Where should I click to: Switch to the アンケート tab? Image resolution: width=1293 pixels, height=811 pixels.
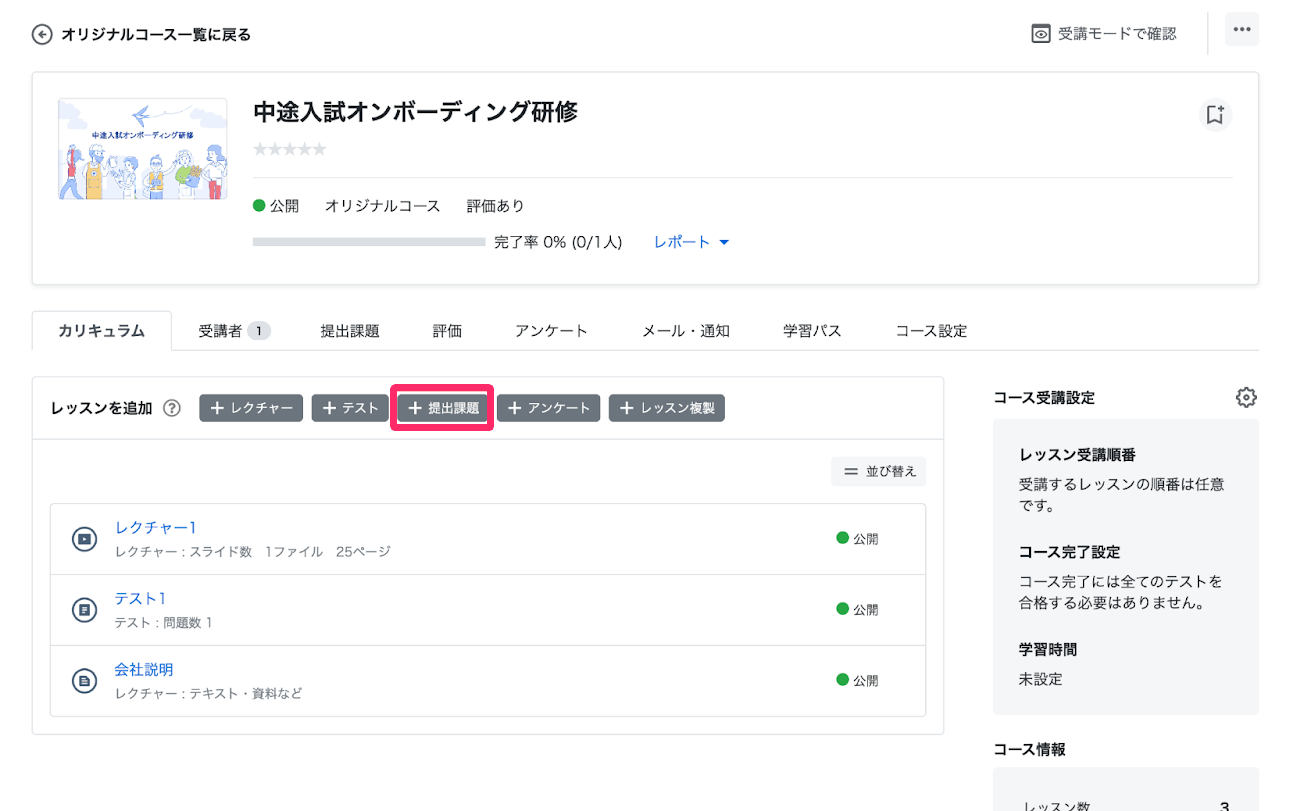pyautogui.click(x=551, y=331)
